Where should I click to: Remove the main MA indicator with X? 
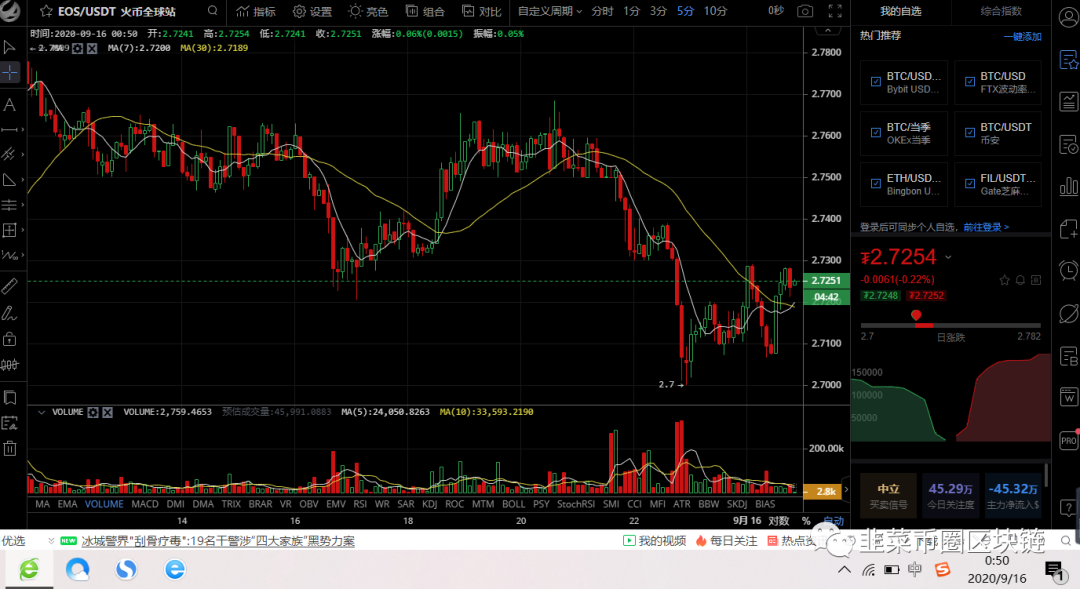(x=92, y=48)
